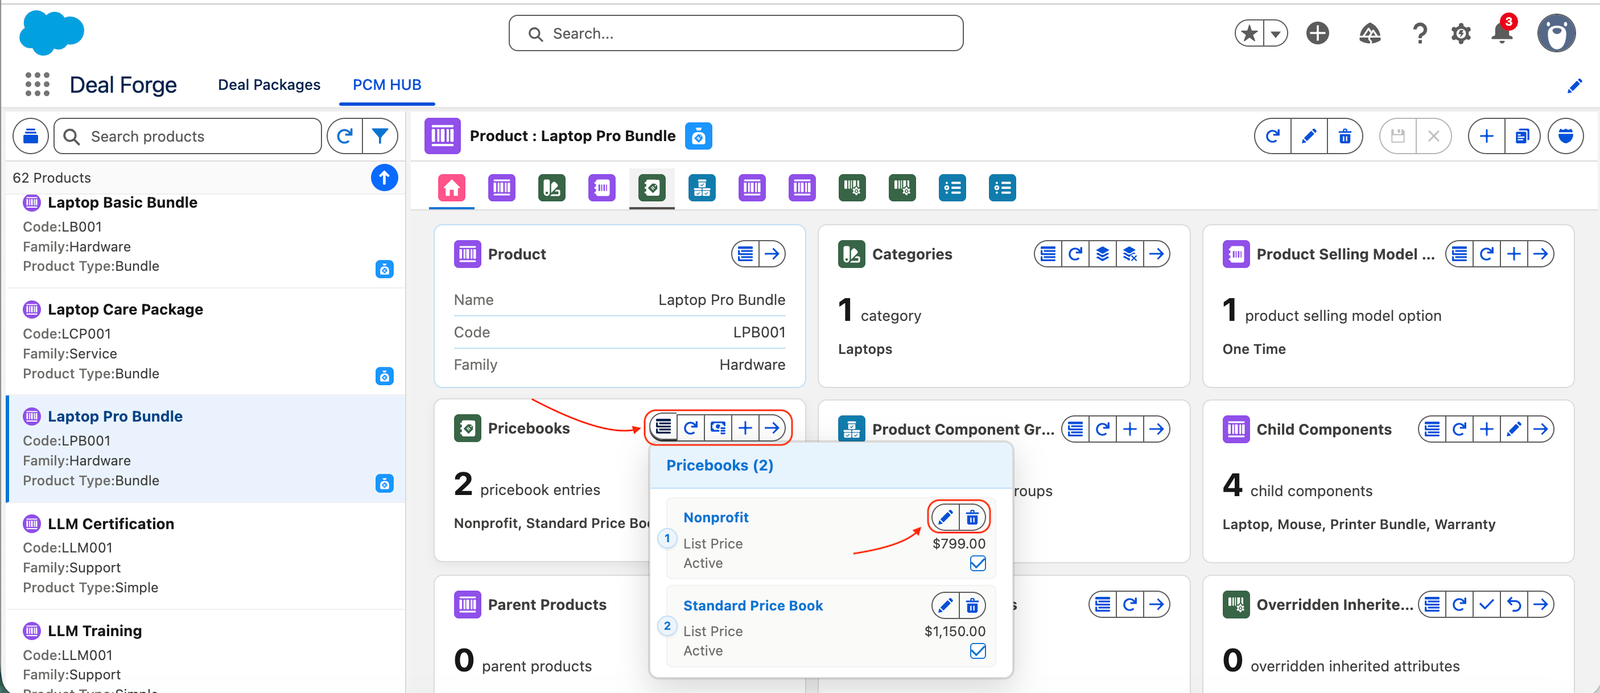This screenshot has height=693, width=1600.
Task: Open the Product Selling Model tab icon
Action: [602, 187]
